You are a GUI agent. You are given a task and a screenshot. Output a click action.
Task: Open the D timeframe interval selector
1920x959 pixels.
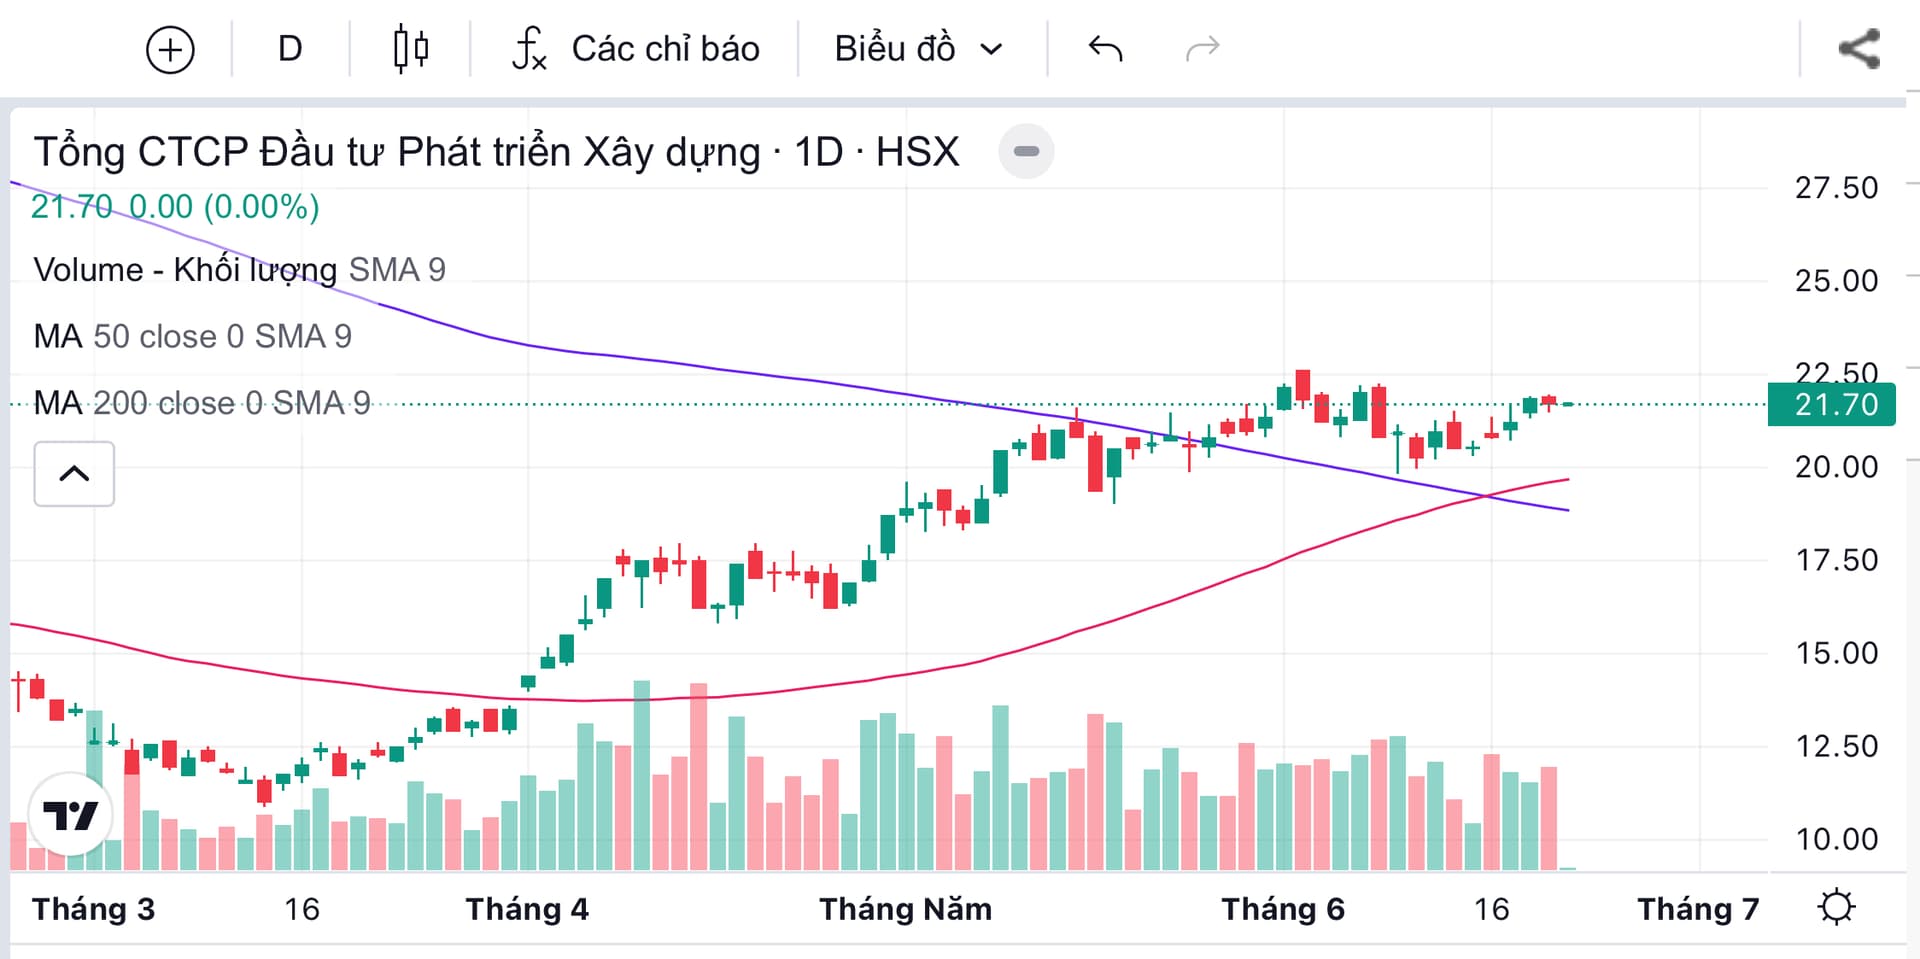(290, 49)
